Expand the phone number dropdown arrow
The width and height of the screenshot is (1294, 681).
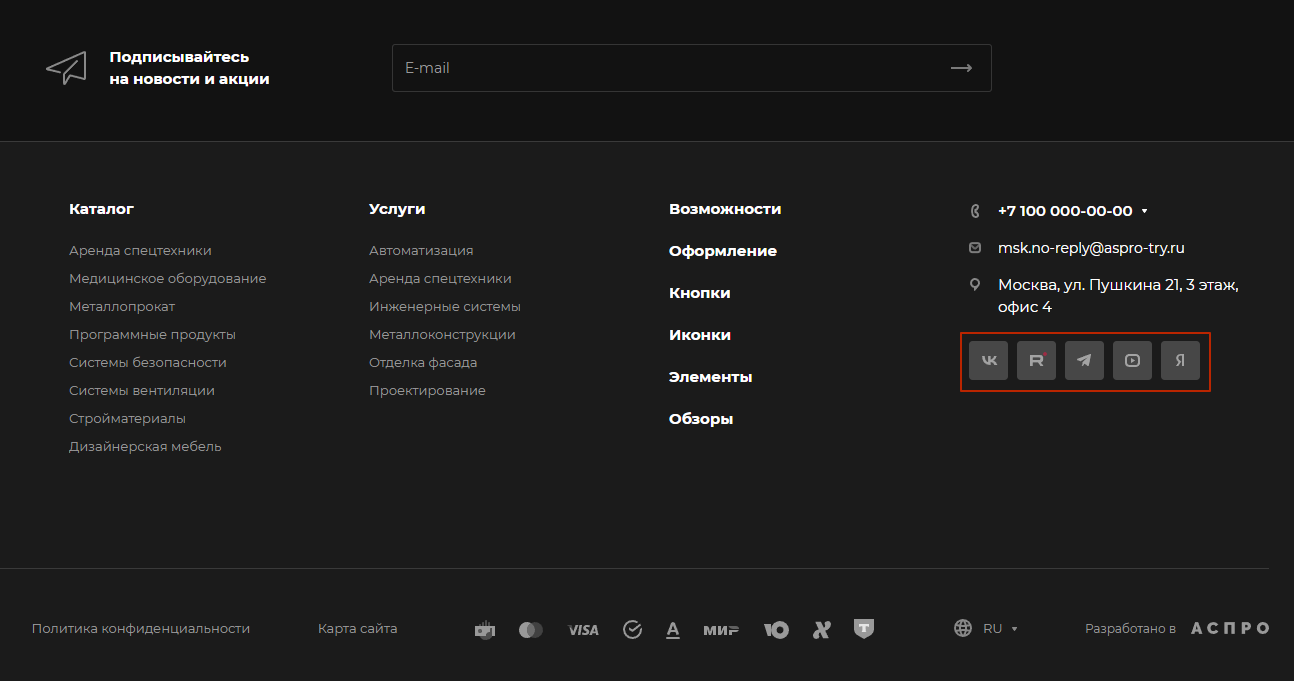pyautogui.click(x=1144, y=211)
